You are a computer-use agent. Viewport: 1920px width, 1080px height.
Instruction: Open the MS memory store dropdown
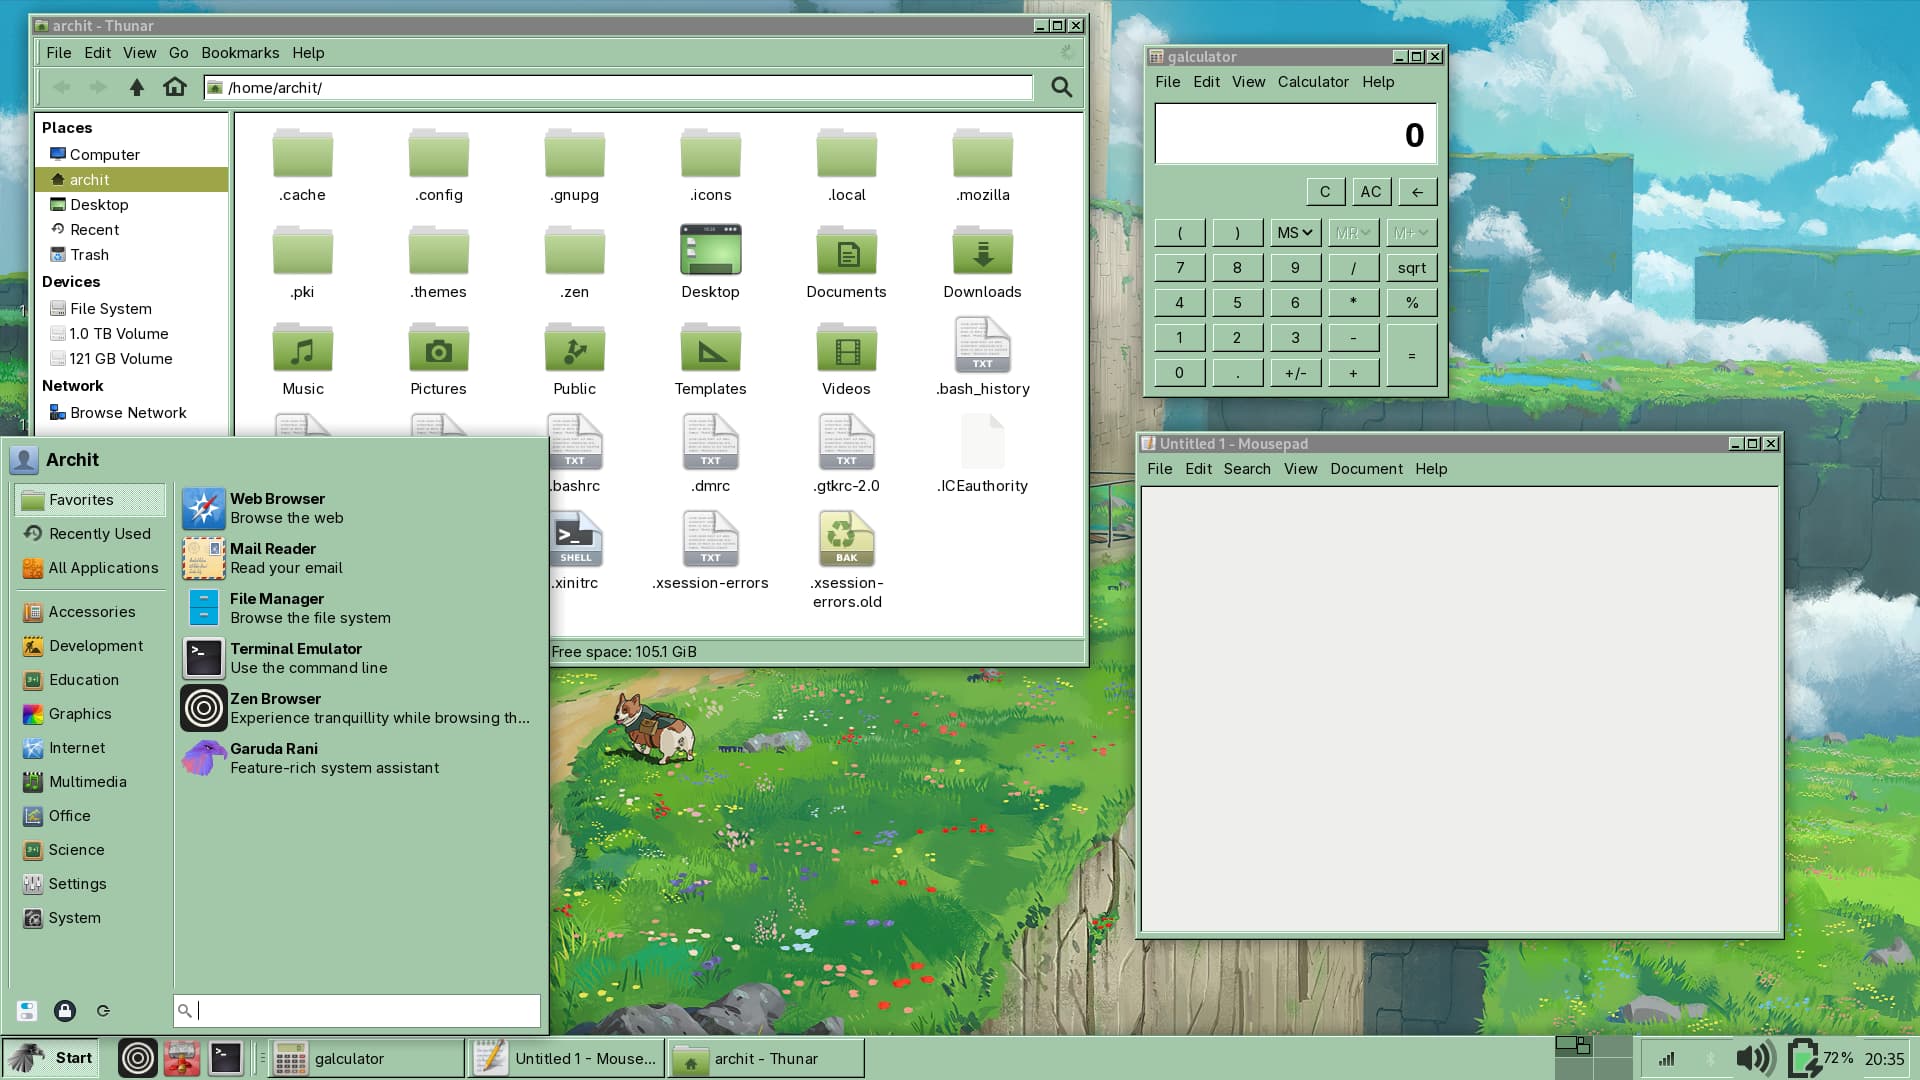point(1294,233)
